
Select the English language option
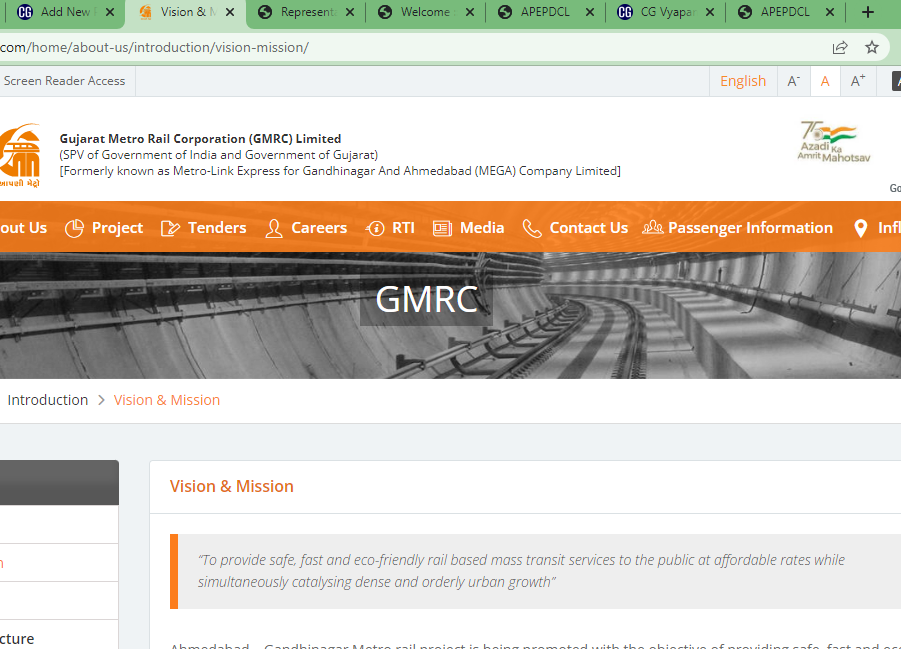[x=743, y=81]
